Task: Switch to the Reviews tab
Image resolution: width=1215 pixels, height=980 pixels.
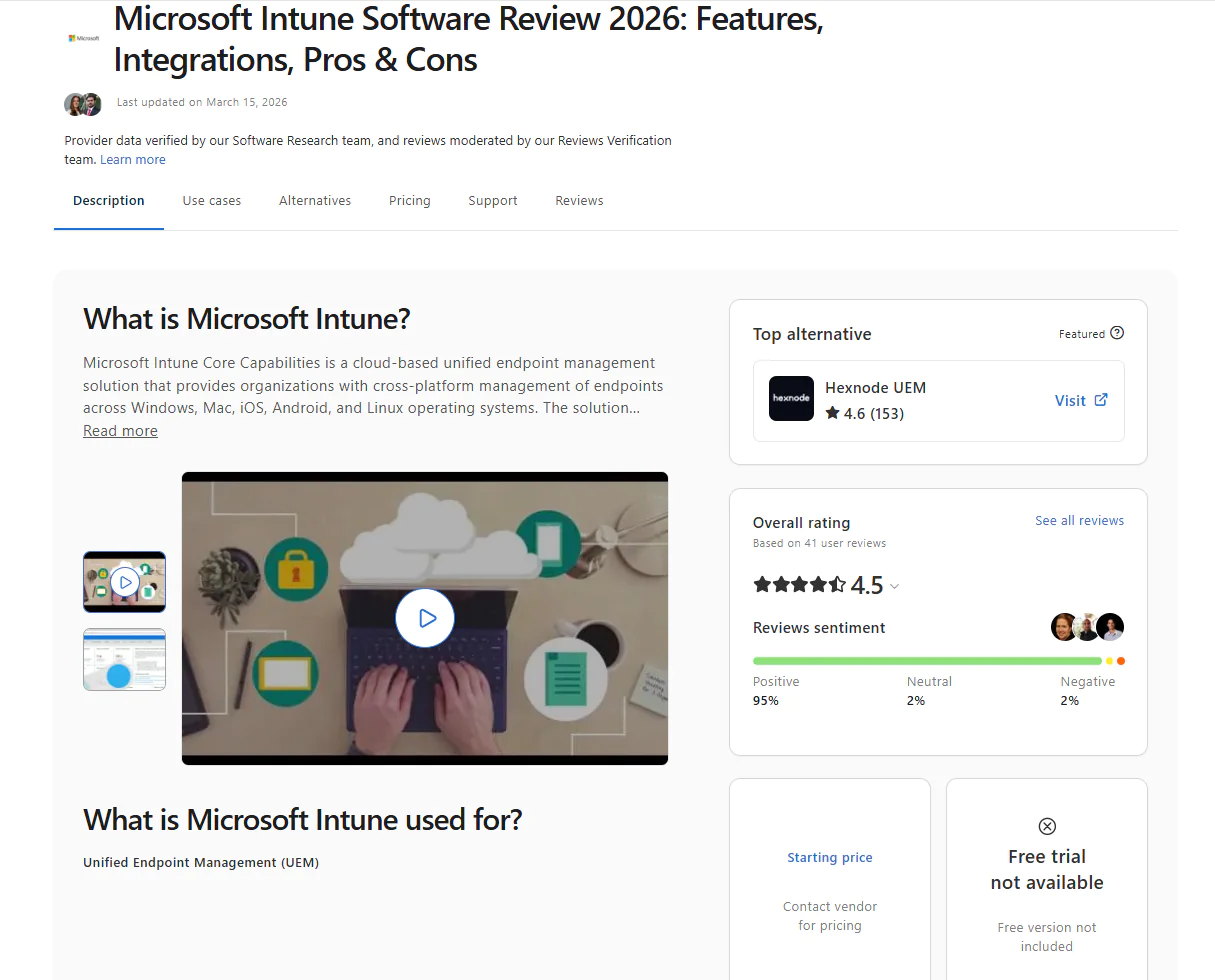Action: click(580, 201)
